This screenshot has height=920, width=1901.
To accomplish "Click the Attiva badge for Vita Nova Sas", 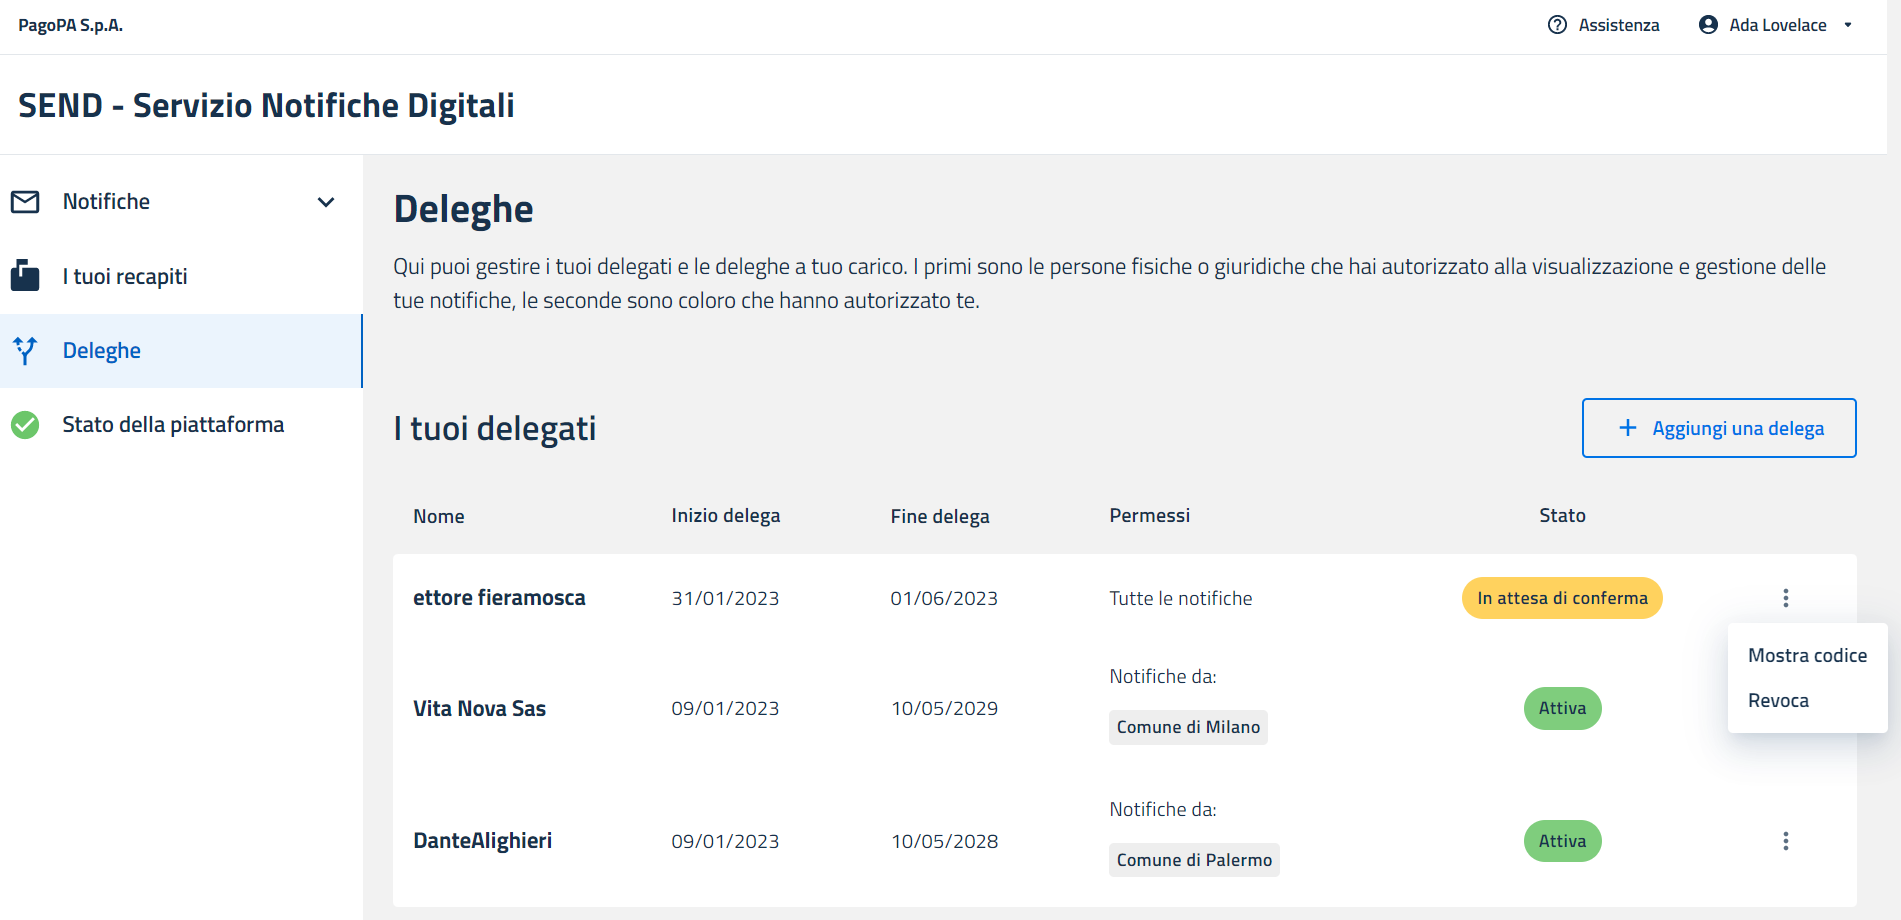I will 1562,708.
